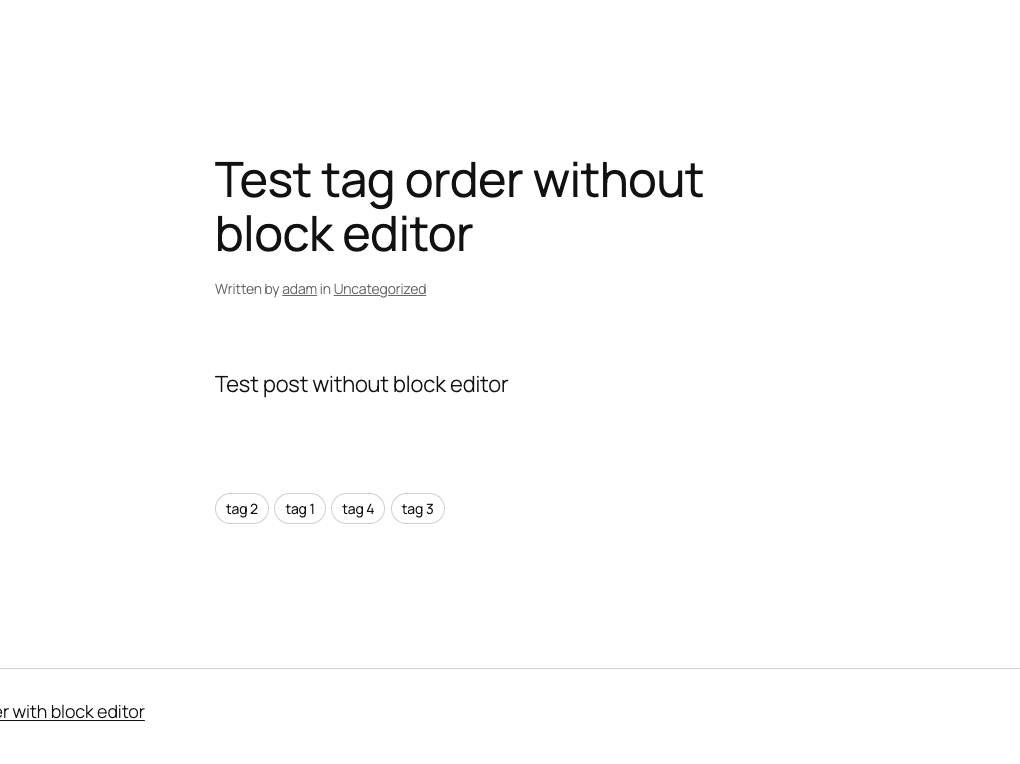Click 'without' in the body paragraph text
1020x764 pixels.
[x=350, y=385]
